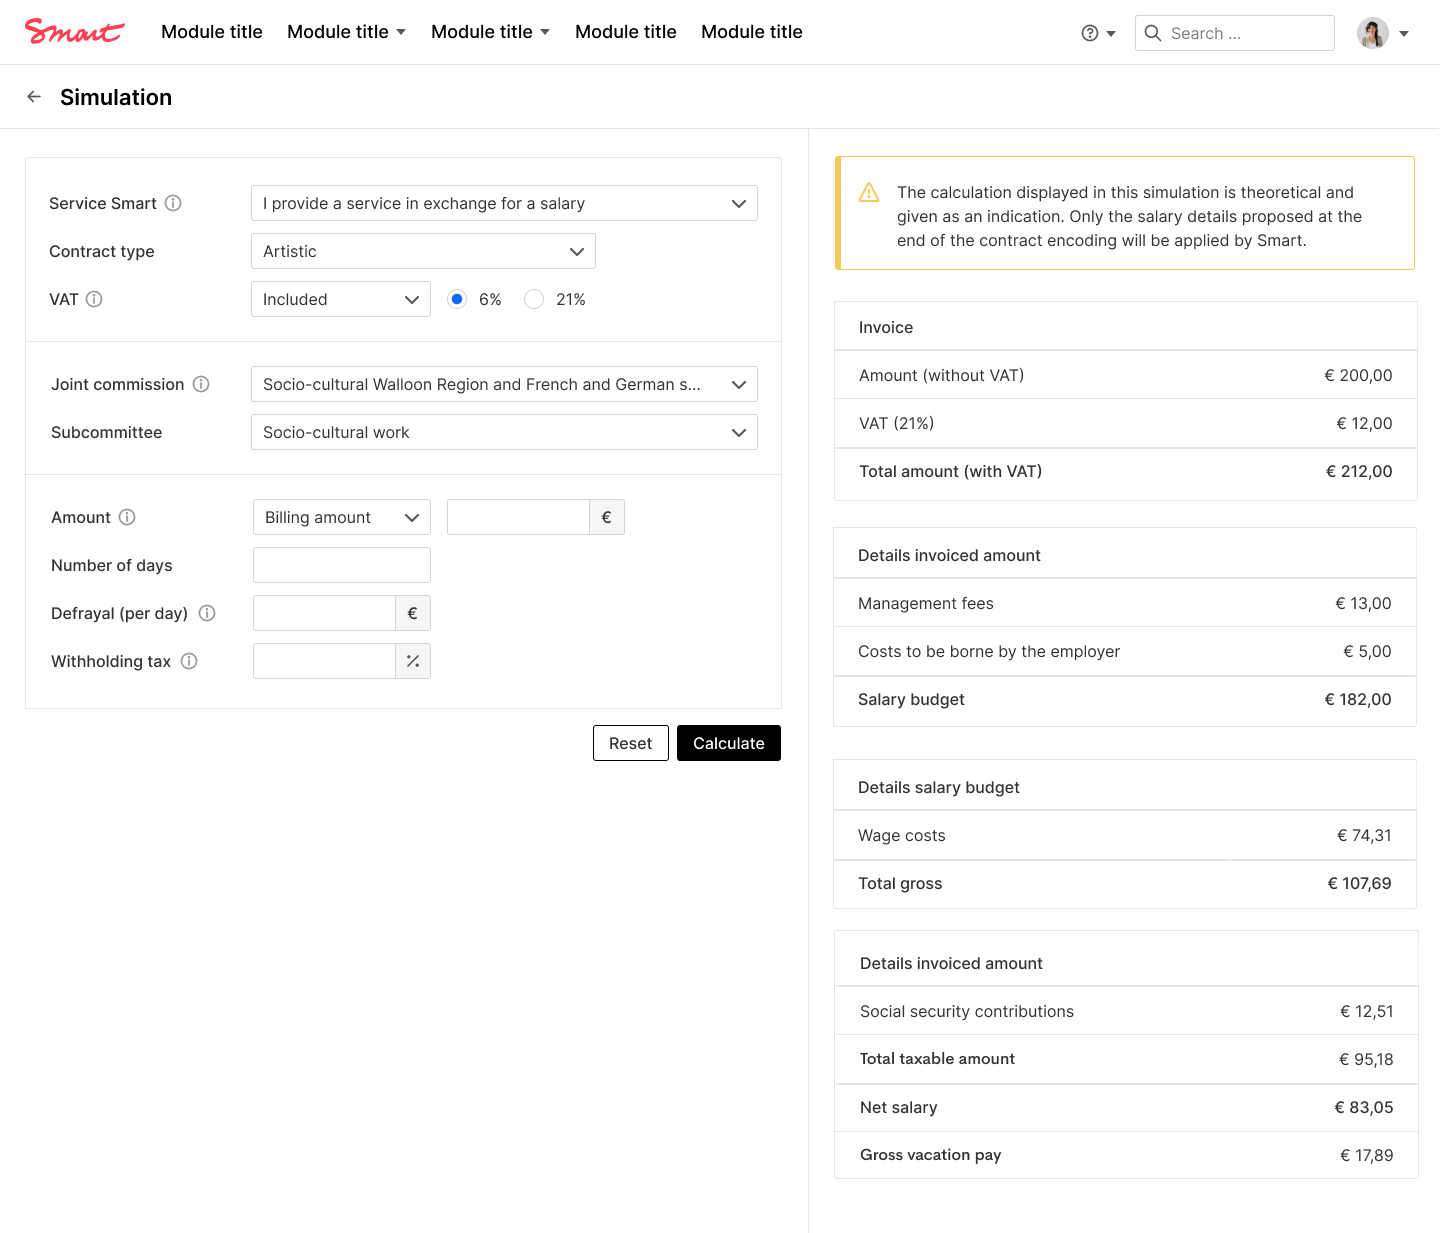Show info icon beside Amount

click(x=127, y=517)
